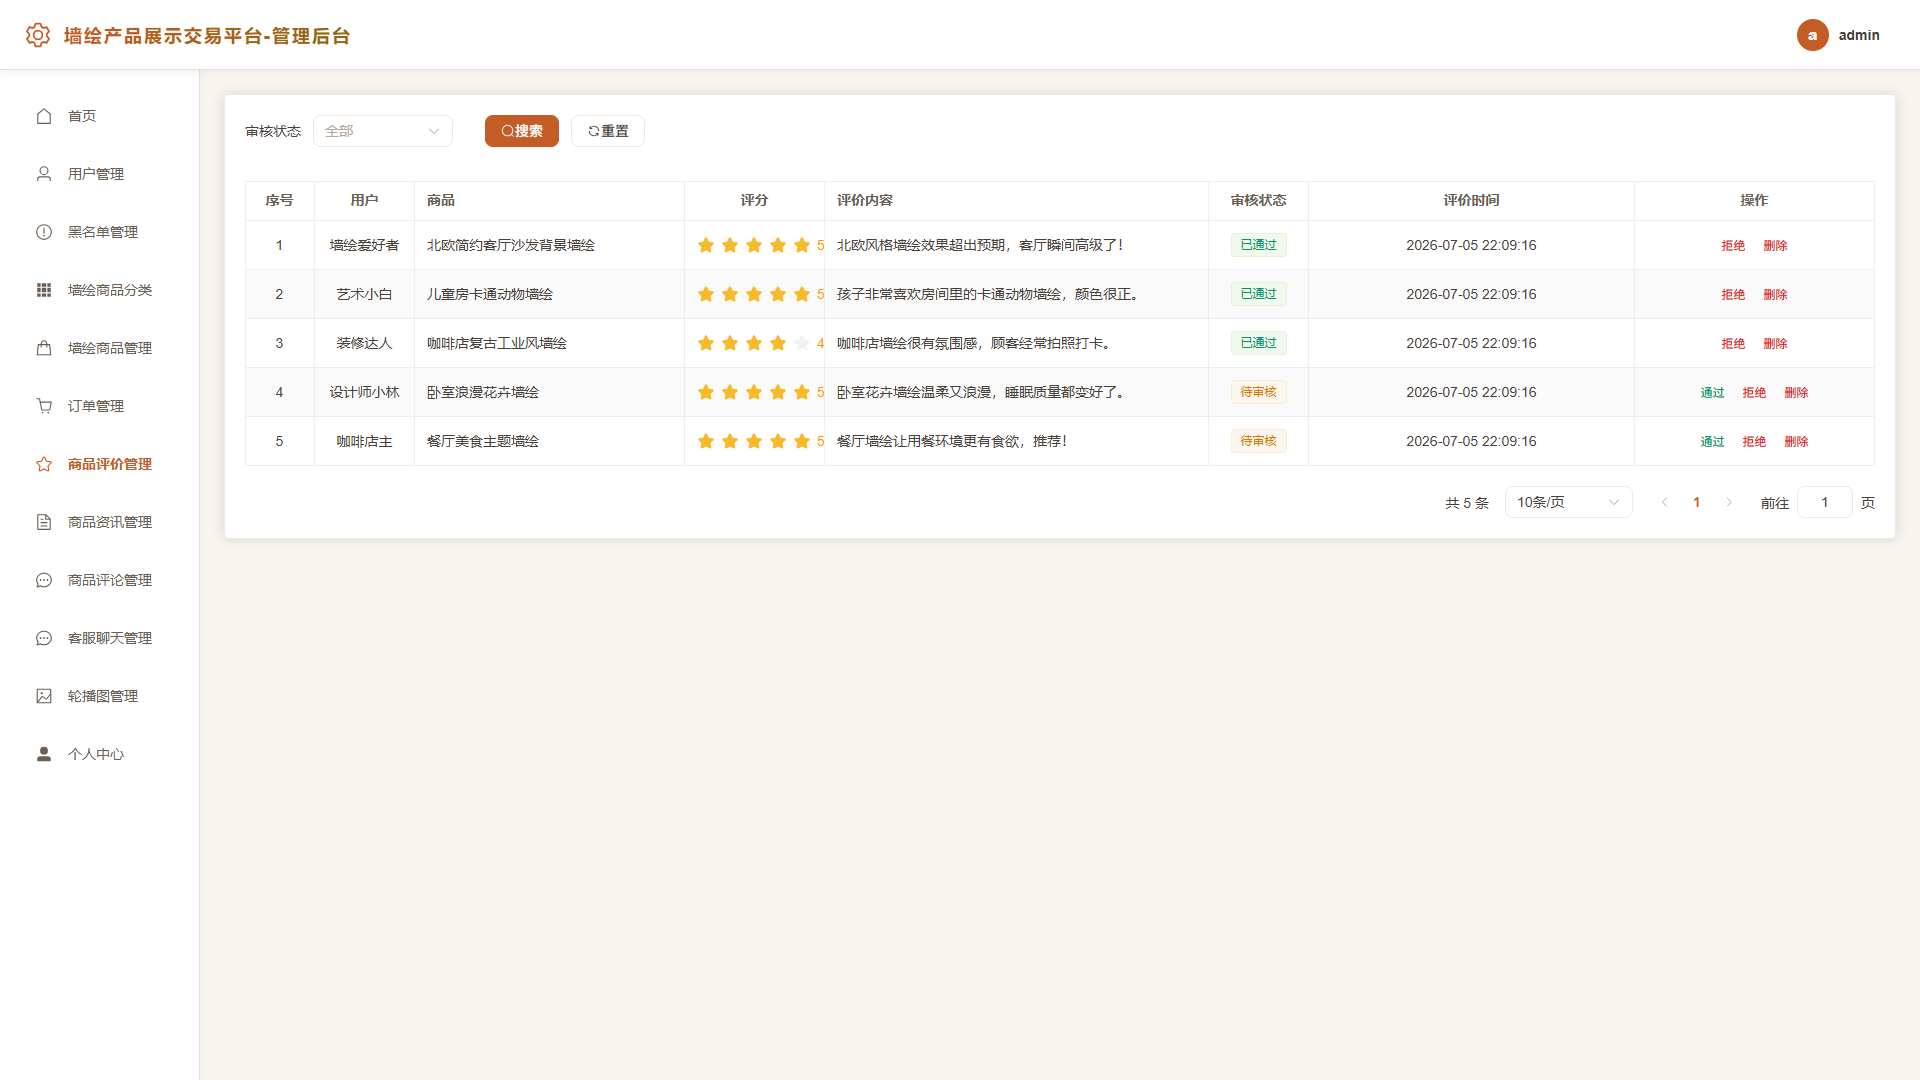Image resolution: width=1920 pixels, height=1080 pixels.
Task: Reject review from 装修达人
Action: pos(1733,344)
